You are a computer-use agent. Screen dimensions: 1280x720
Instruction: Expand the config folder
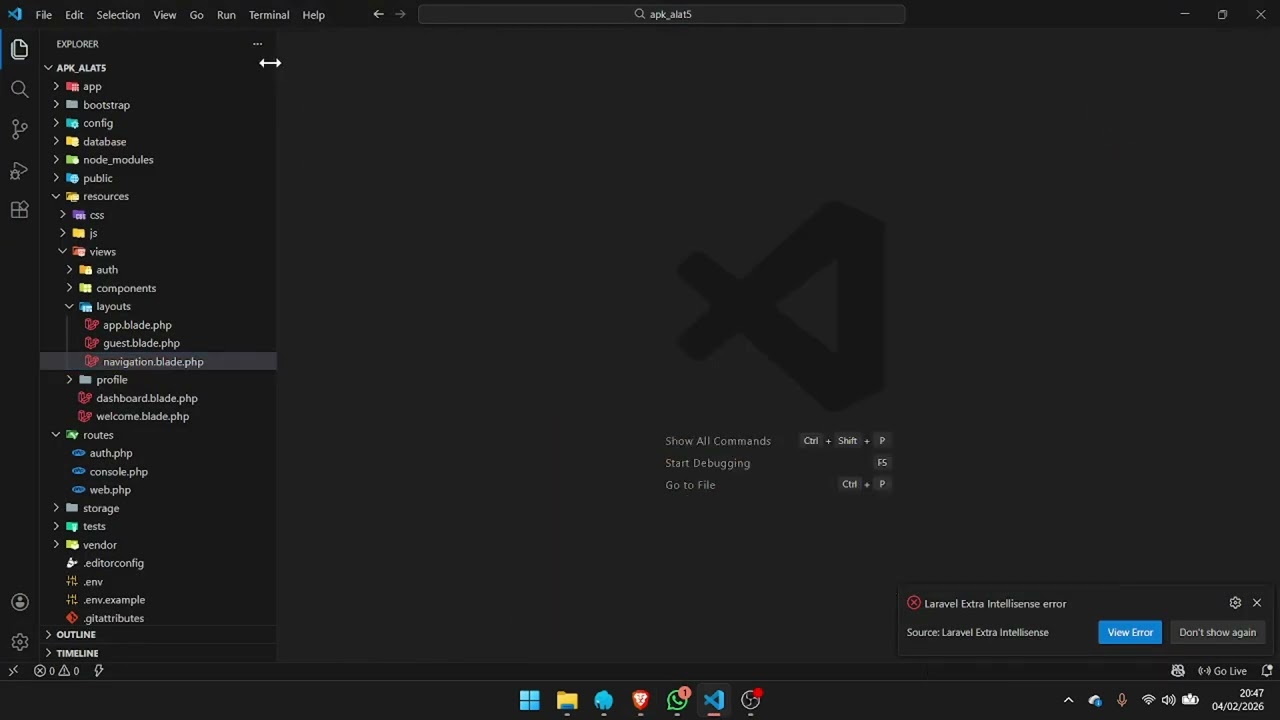(x=158, y=123)
